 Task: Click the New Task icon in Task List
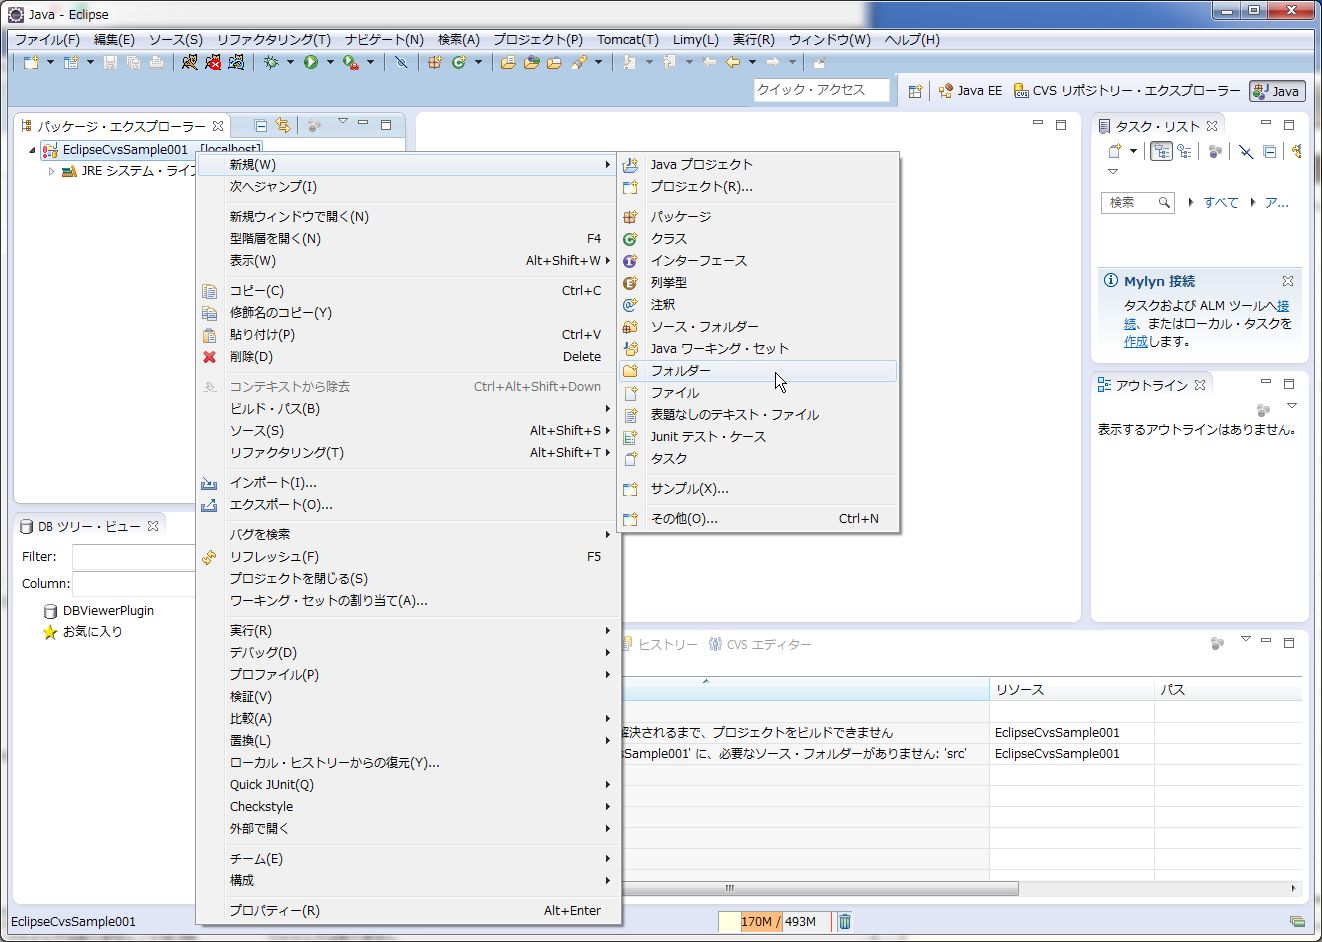[x=1115, y=151]
